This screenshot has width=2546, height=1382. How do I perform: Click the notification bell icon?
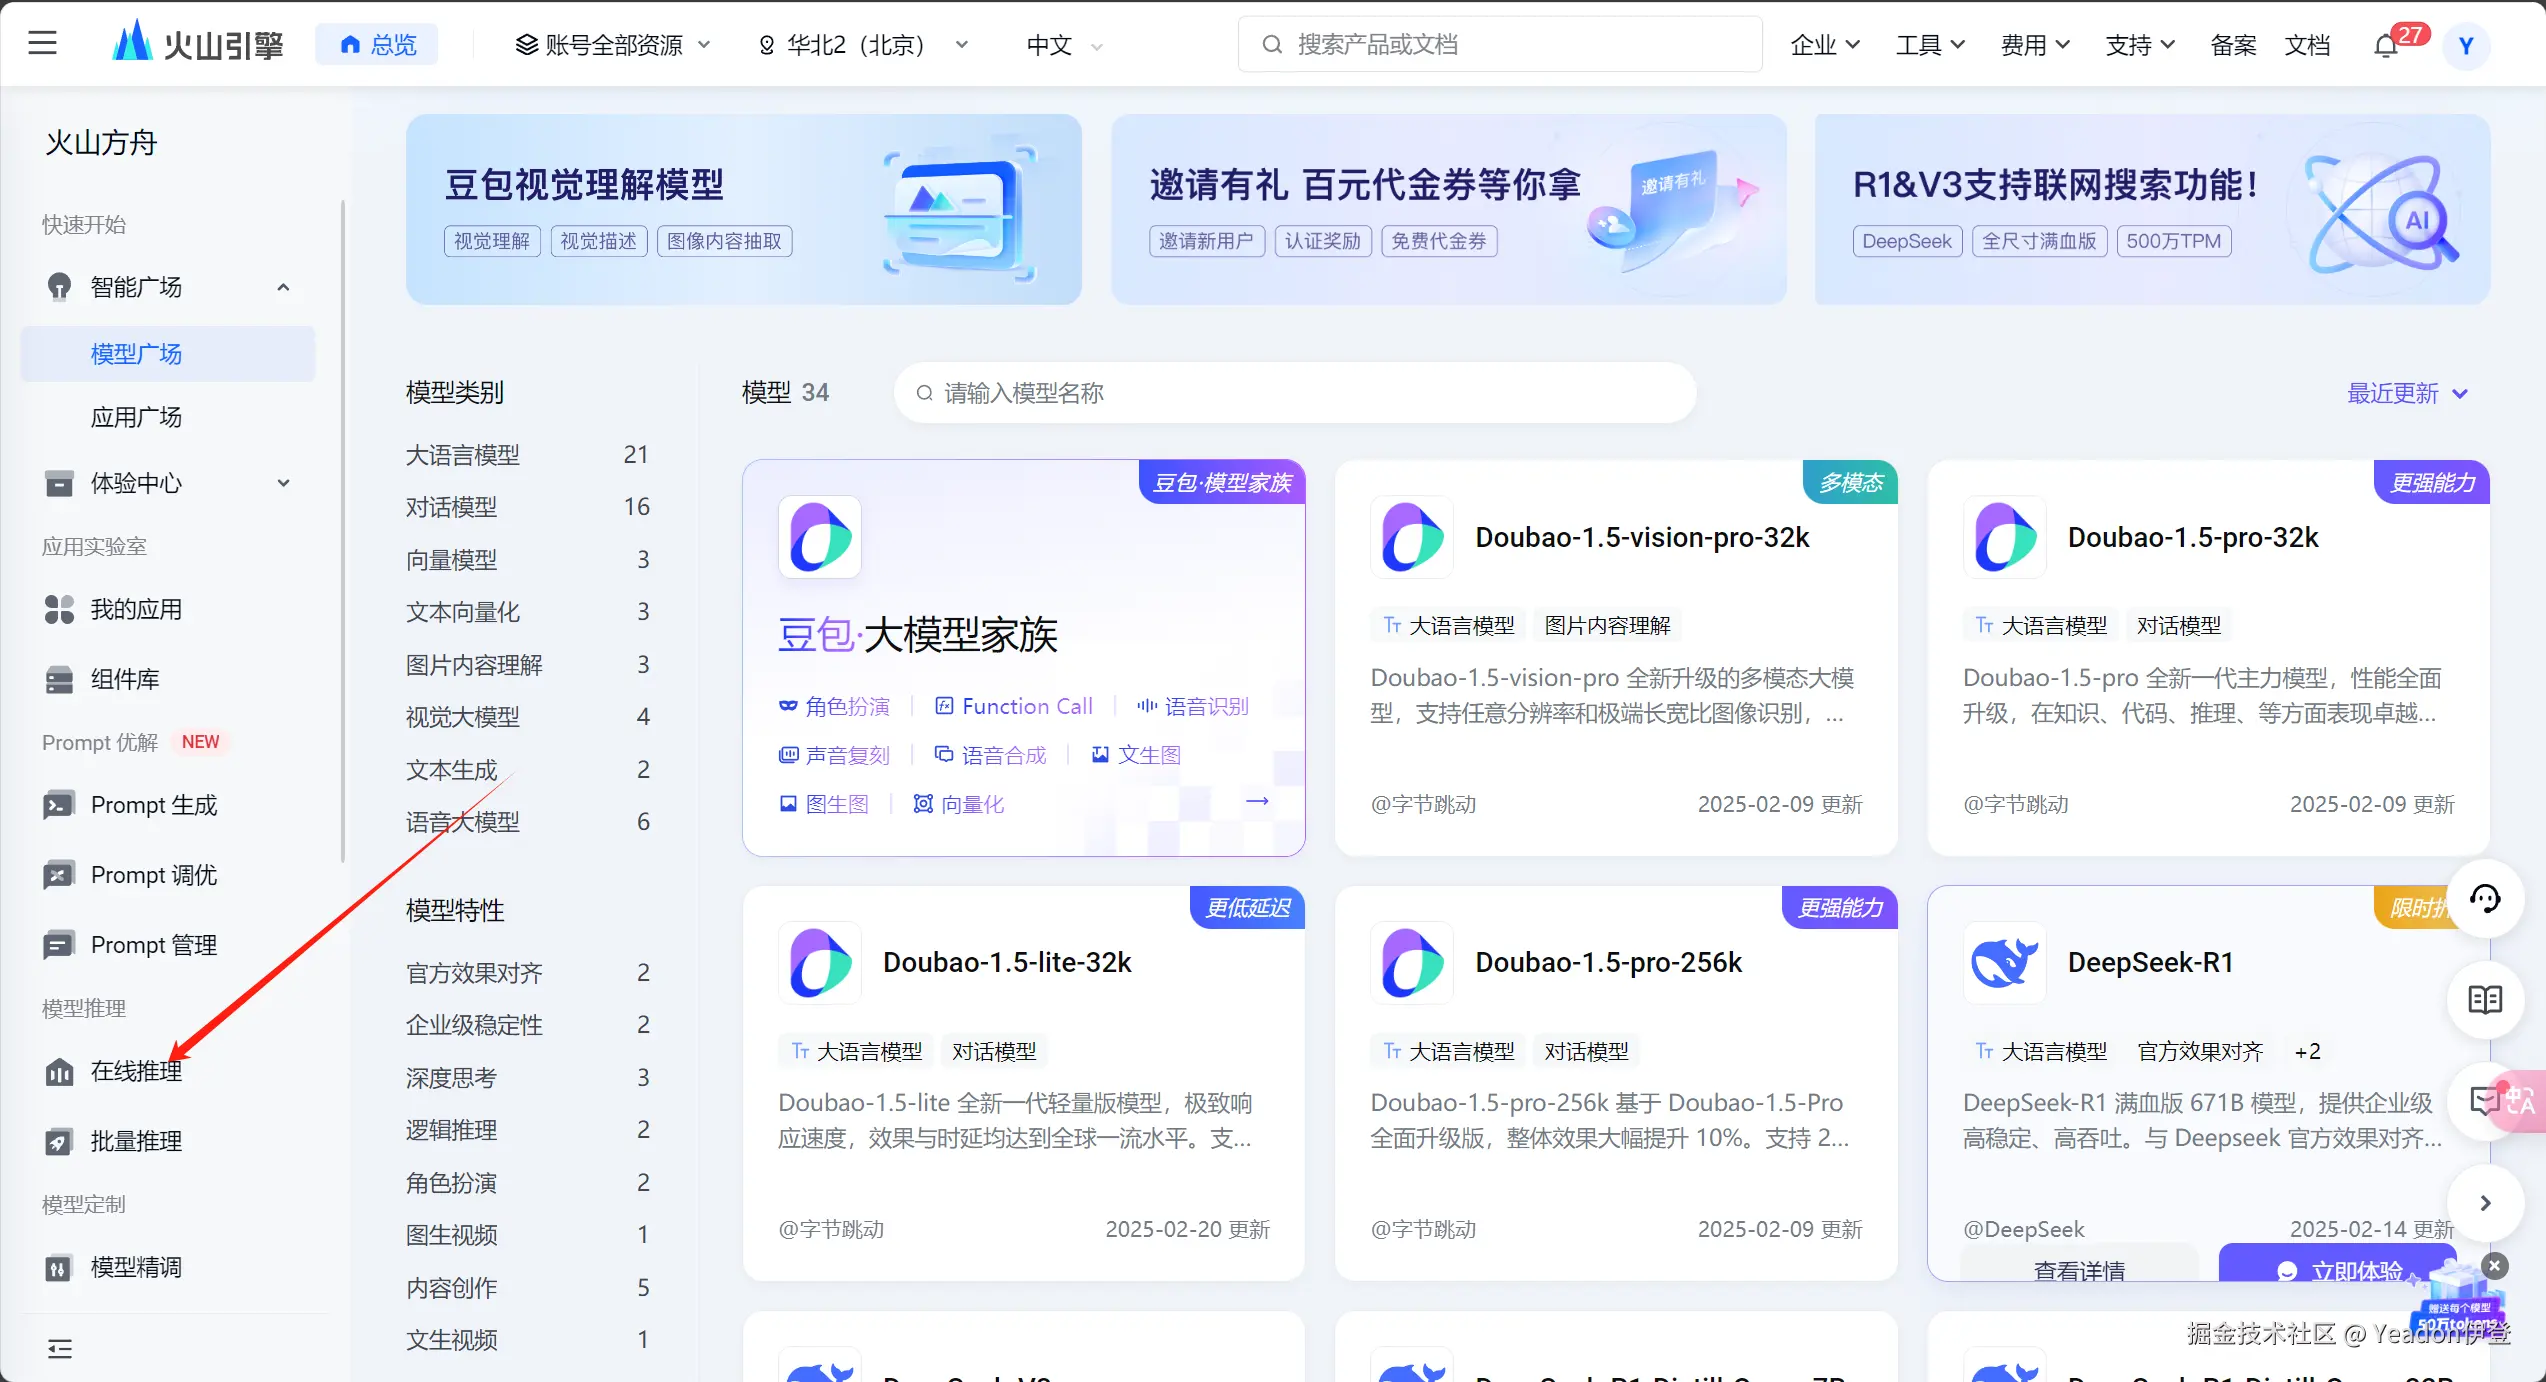click(x=2386, y=46)
